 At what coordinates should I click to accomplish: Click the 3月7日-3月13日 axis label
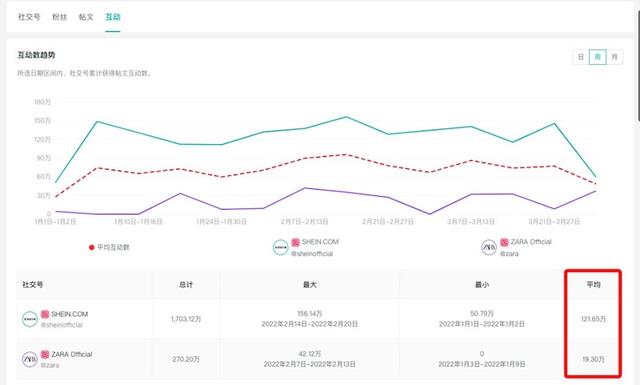[x=471, y=222]
